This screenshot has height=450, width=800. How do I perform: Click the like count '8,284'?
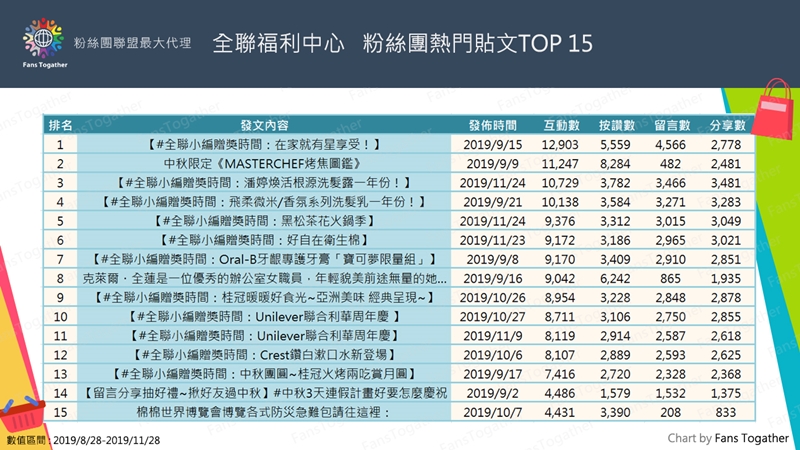(x=615, y=164)
